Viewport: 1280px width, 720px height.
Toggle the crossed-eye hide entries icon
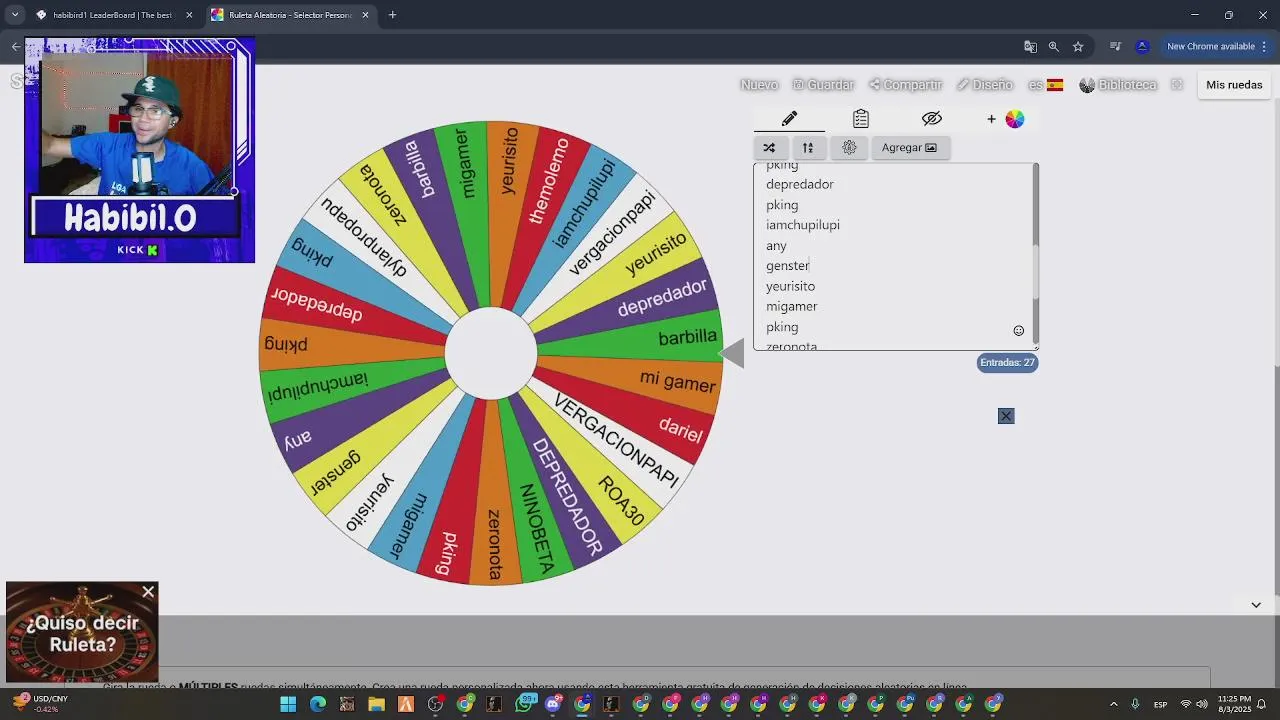(x=932, y=119)
